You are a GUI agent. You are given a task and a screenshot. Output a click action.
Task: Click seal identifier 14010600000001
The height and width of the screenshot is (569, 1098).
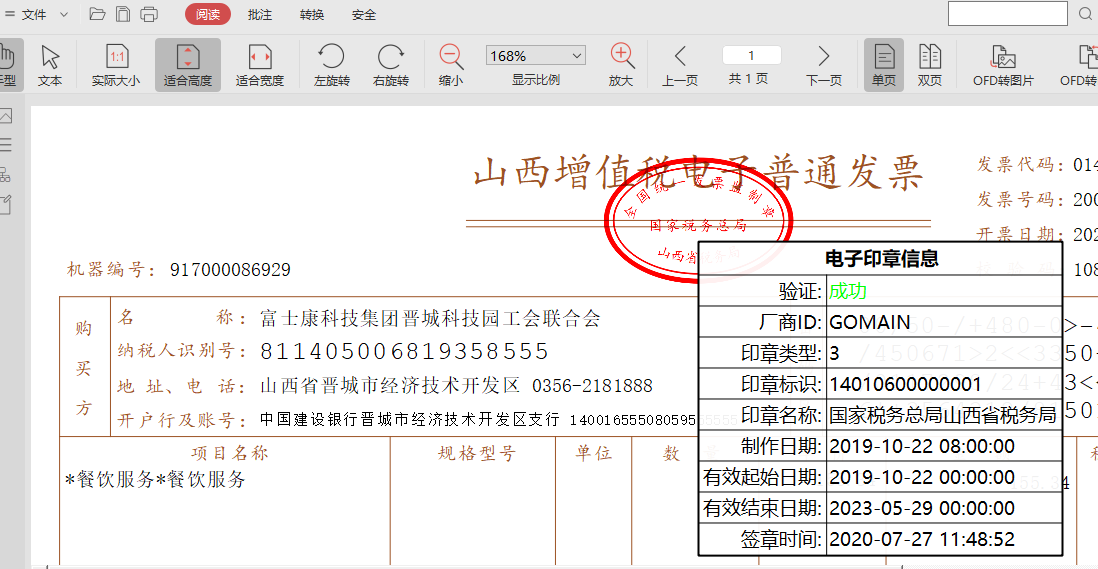click(905, 384)
